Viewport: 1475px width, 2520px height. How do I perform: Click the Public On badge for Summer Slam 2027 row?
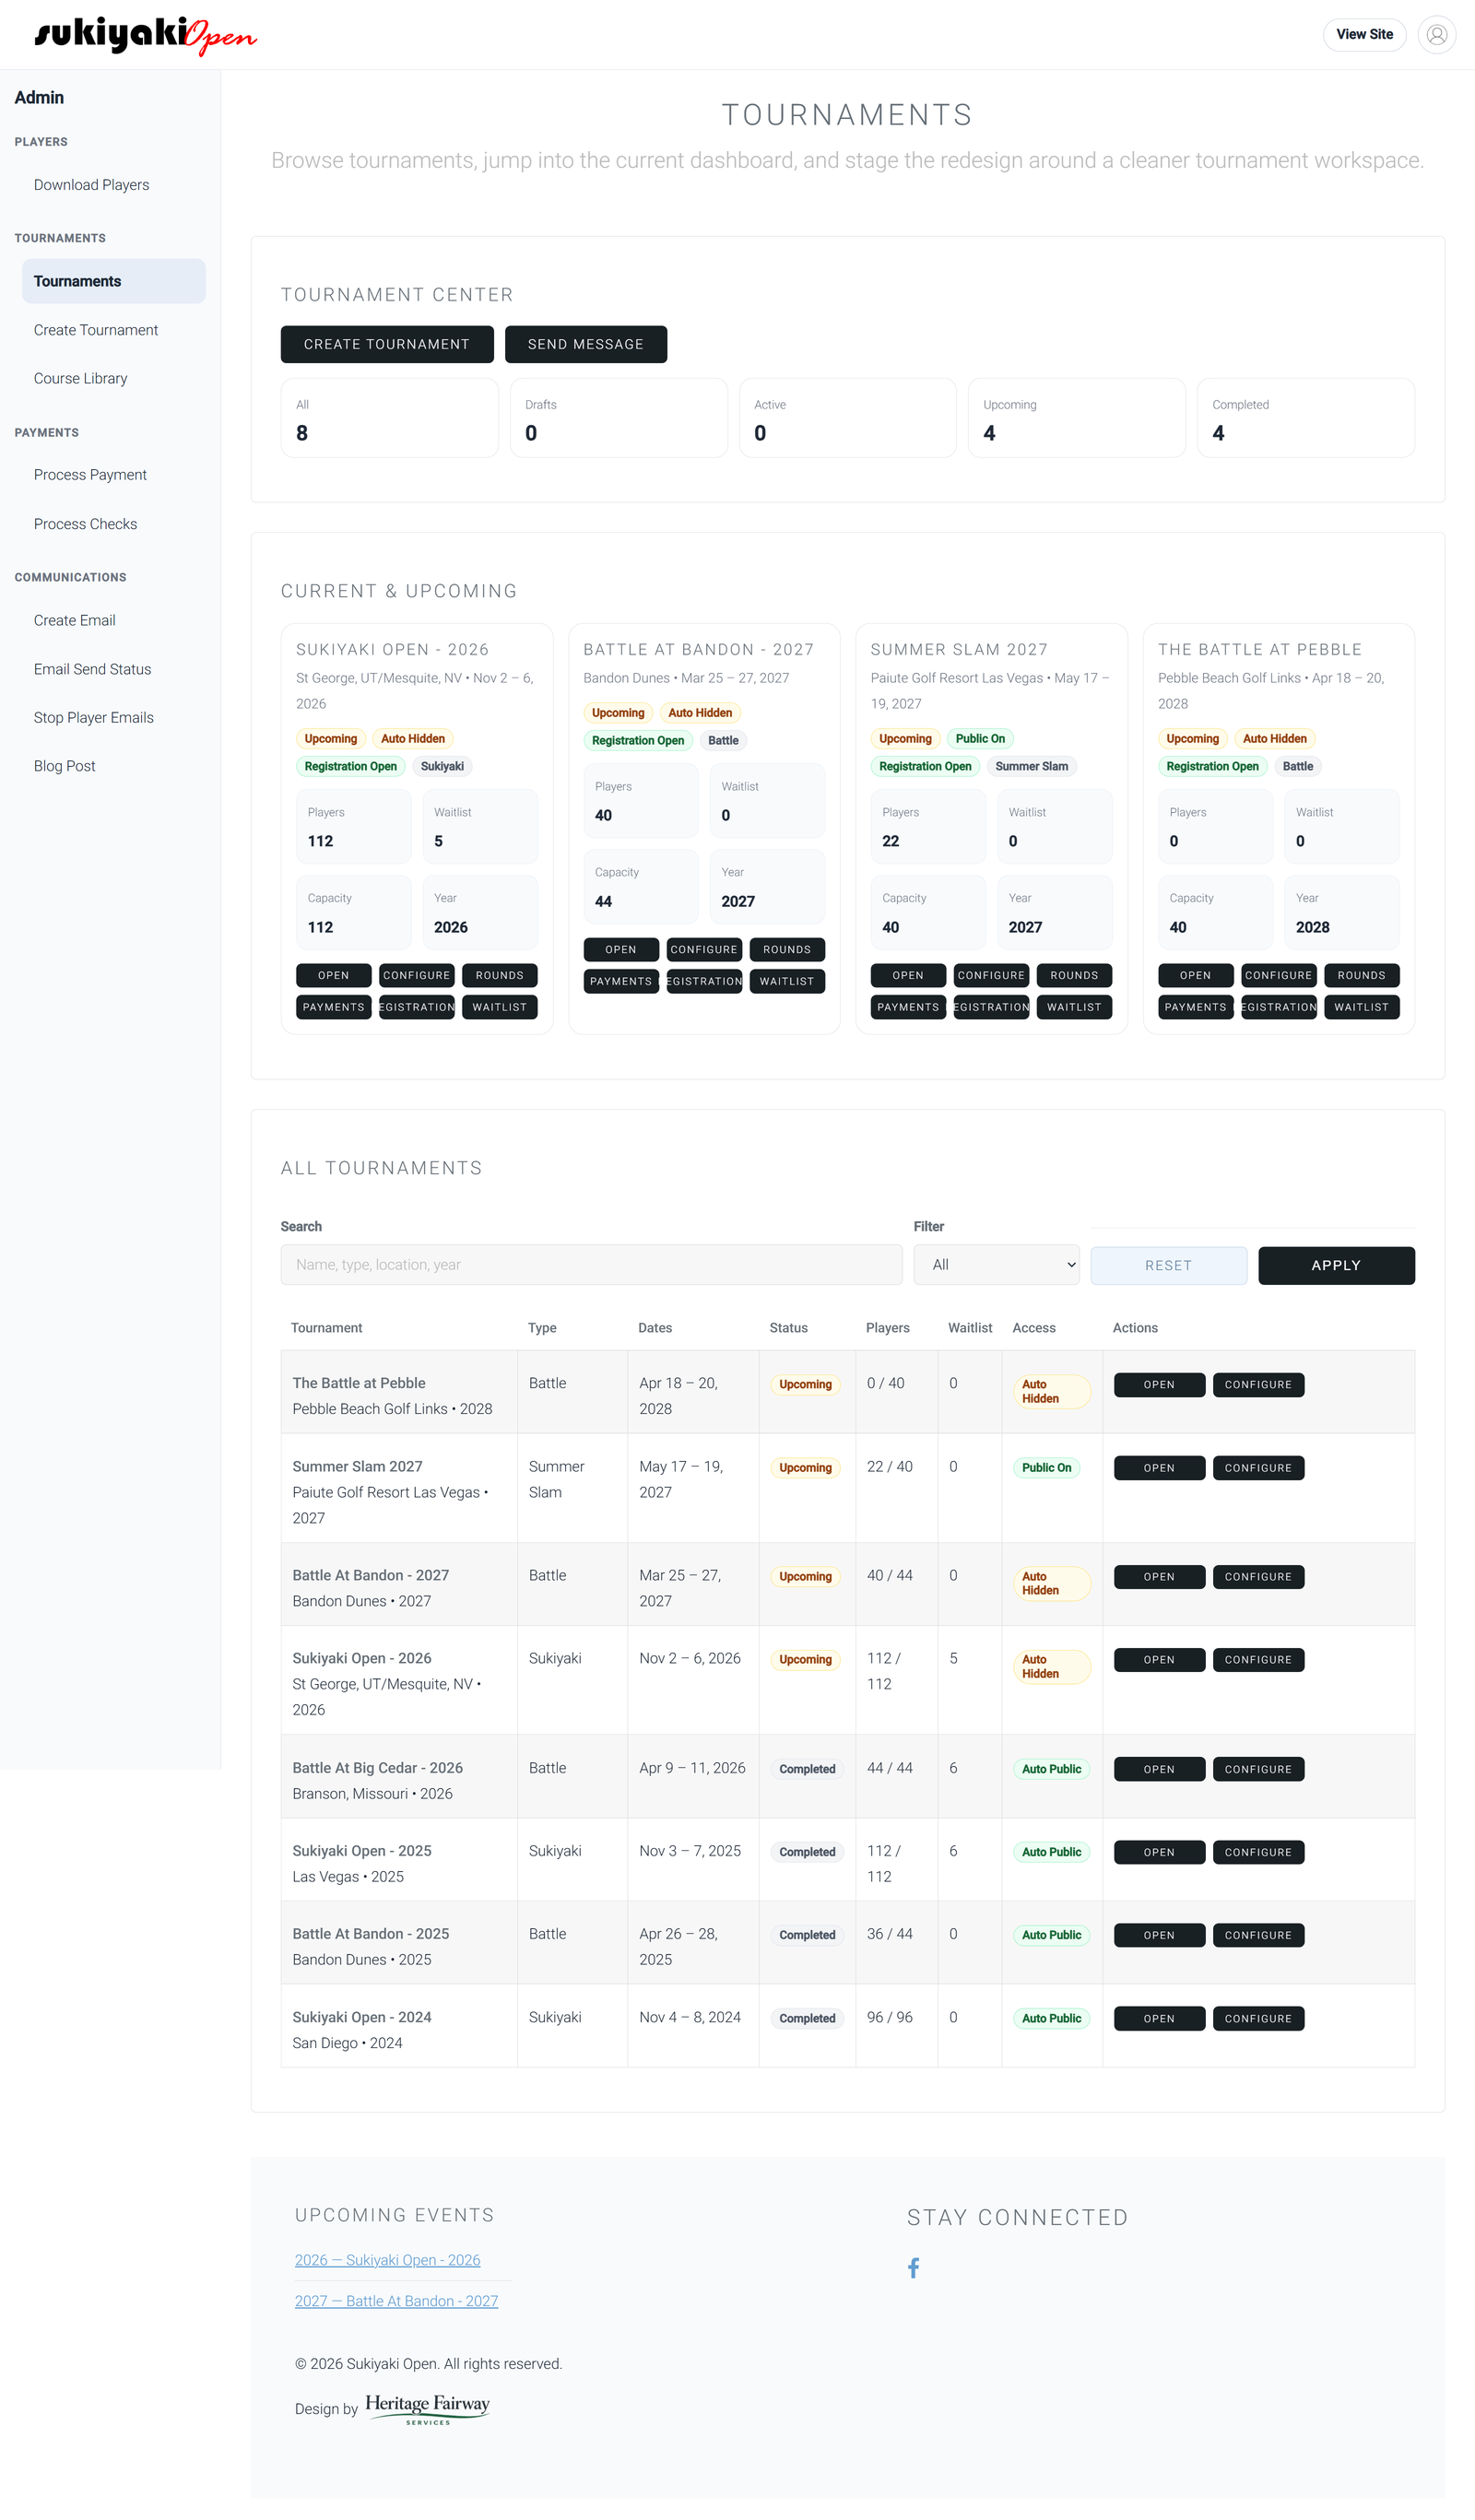point(1046,1468)
